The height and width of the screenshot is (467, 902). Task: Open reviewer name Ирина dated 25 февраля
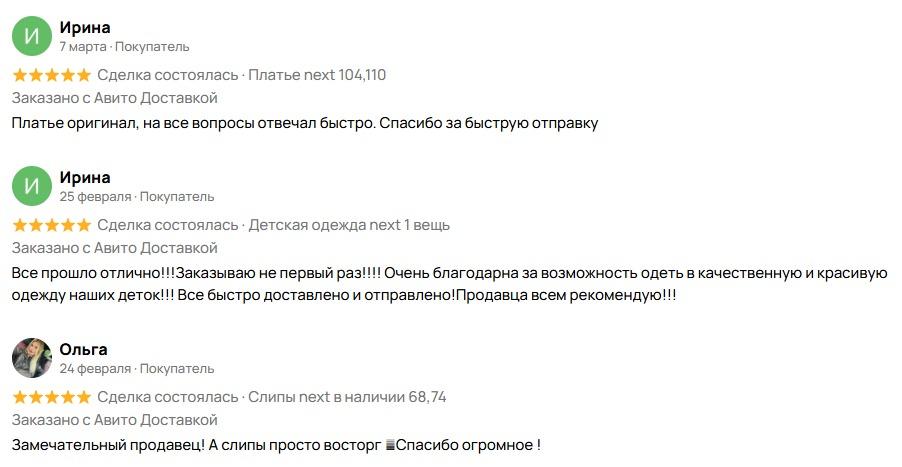[85, 177]
